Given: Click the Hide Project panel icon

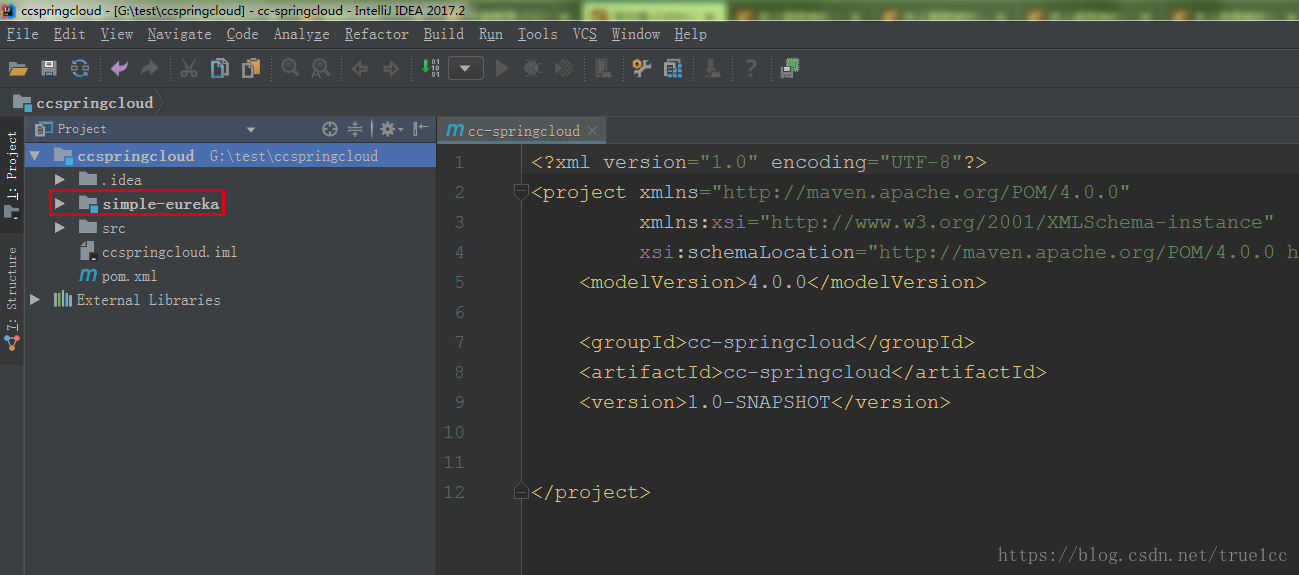Looking at the screenshot, I should [x=421, y=129].
